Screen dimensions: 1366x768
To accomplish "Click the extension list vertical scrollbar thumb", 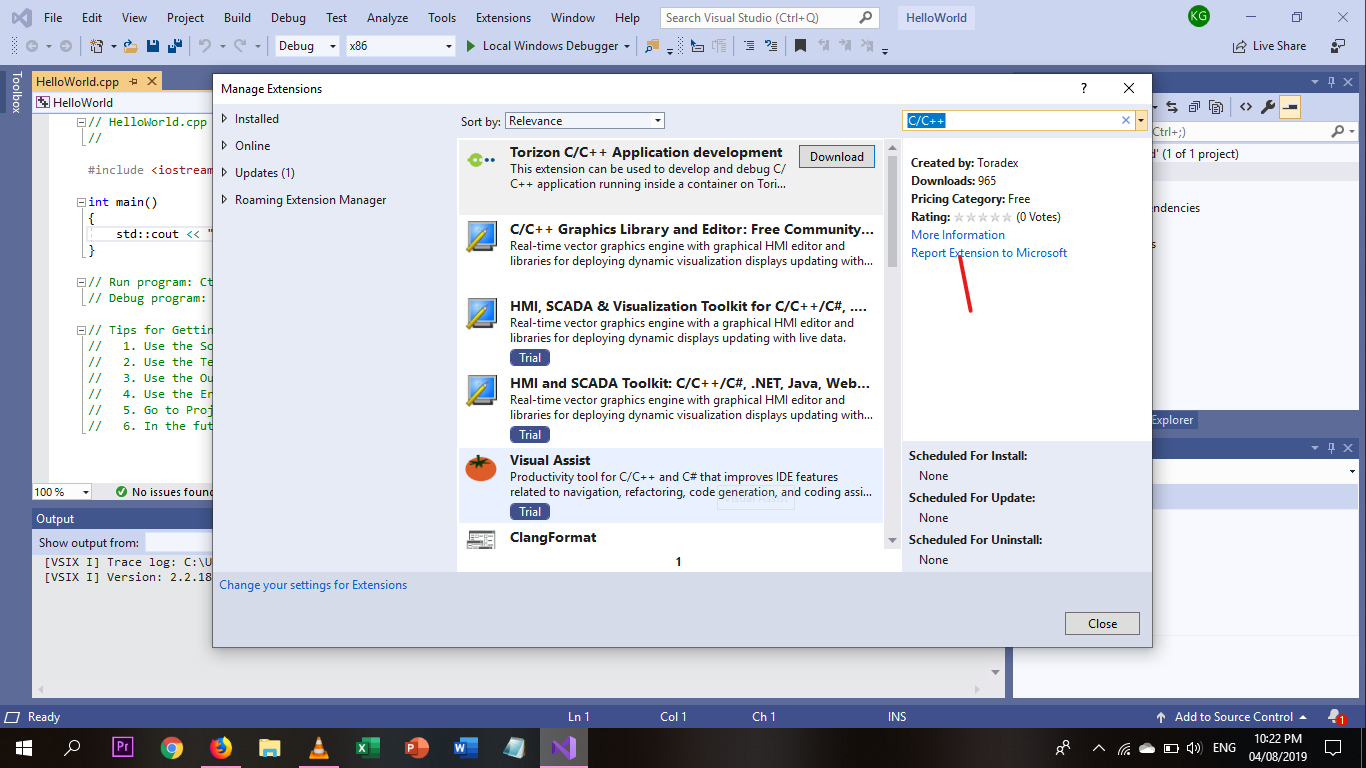I will [x=892, y=211].
